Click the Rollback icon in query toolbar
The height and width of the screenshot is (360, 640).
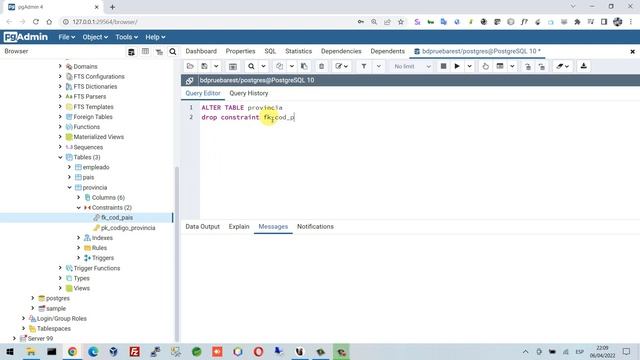pos(542,67)
